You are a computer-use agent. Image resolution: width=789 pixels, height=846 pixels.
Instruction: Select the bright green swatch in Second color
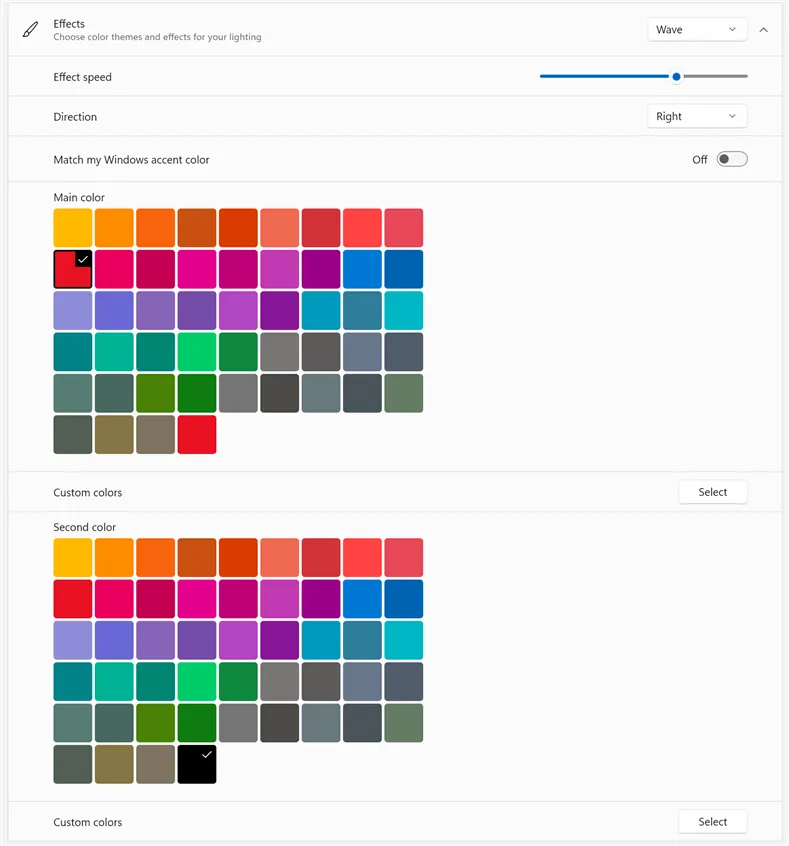197,681
